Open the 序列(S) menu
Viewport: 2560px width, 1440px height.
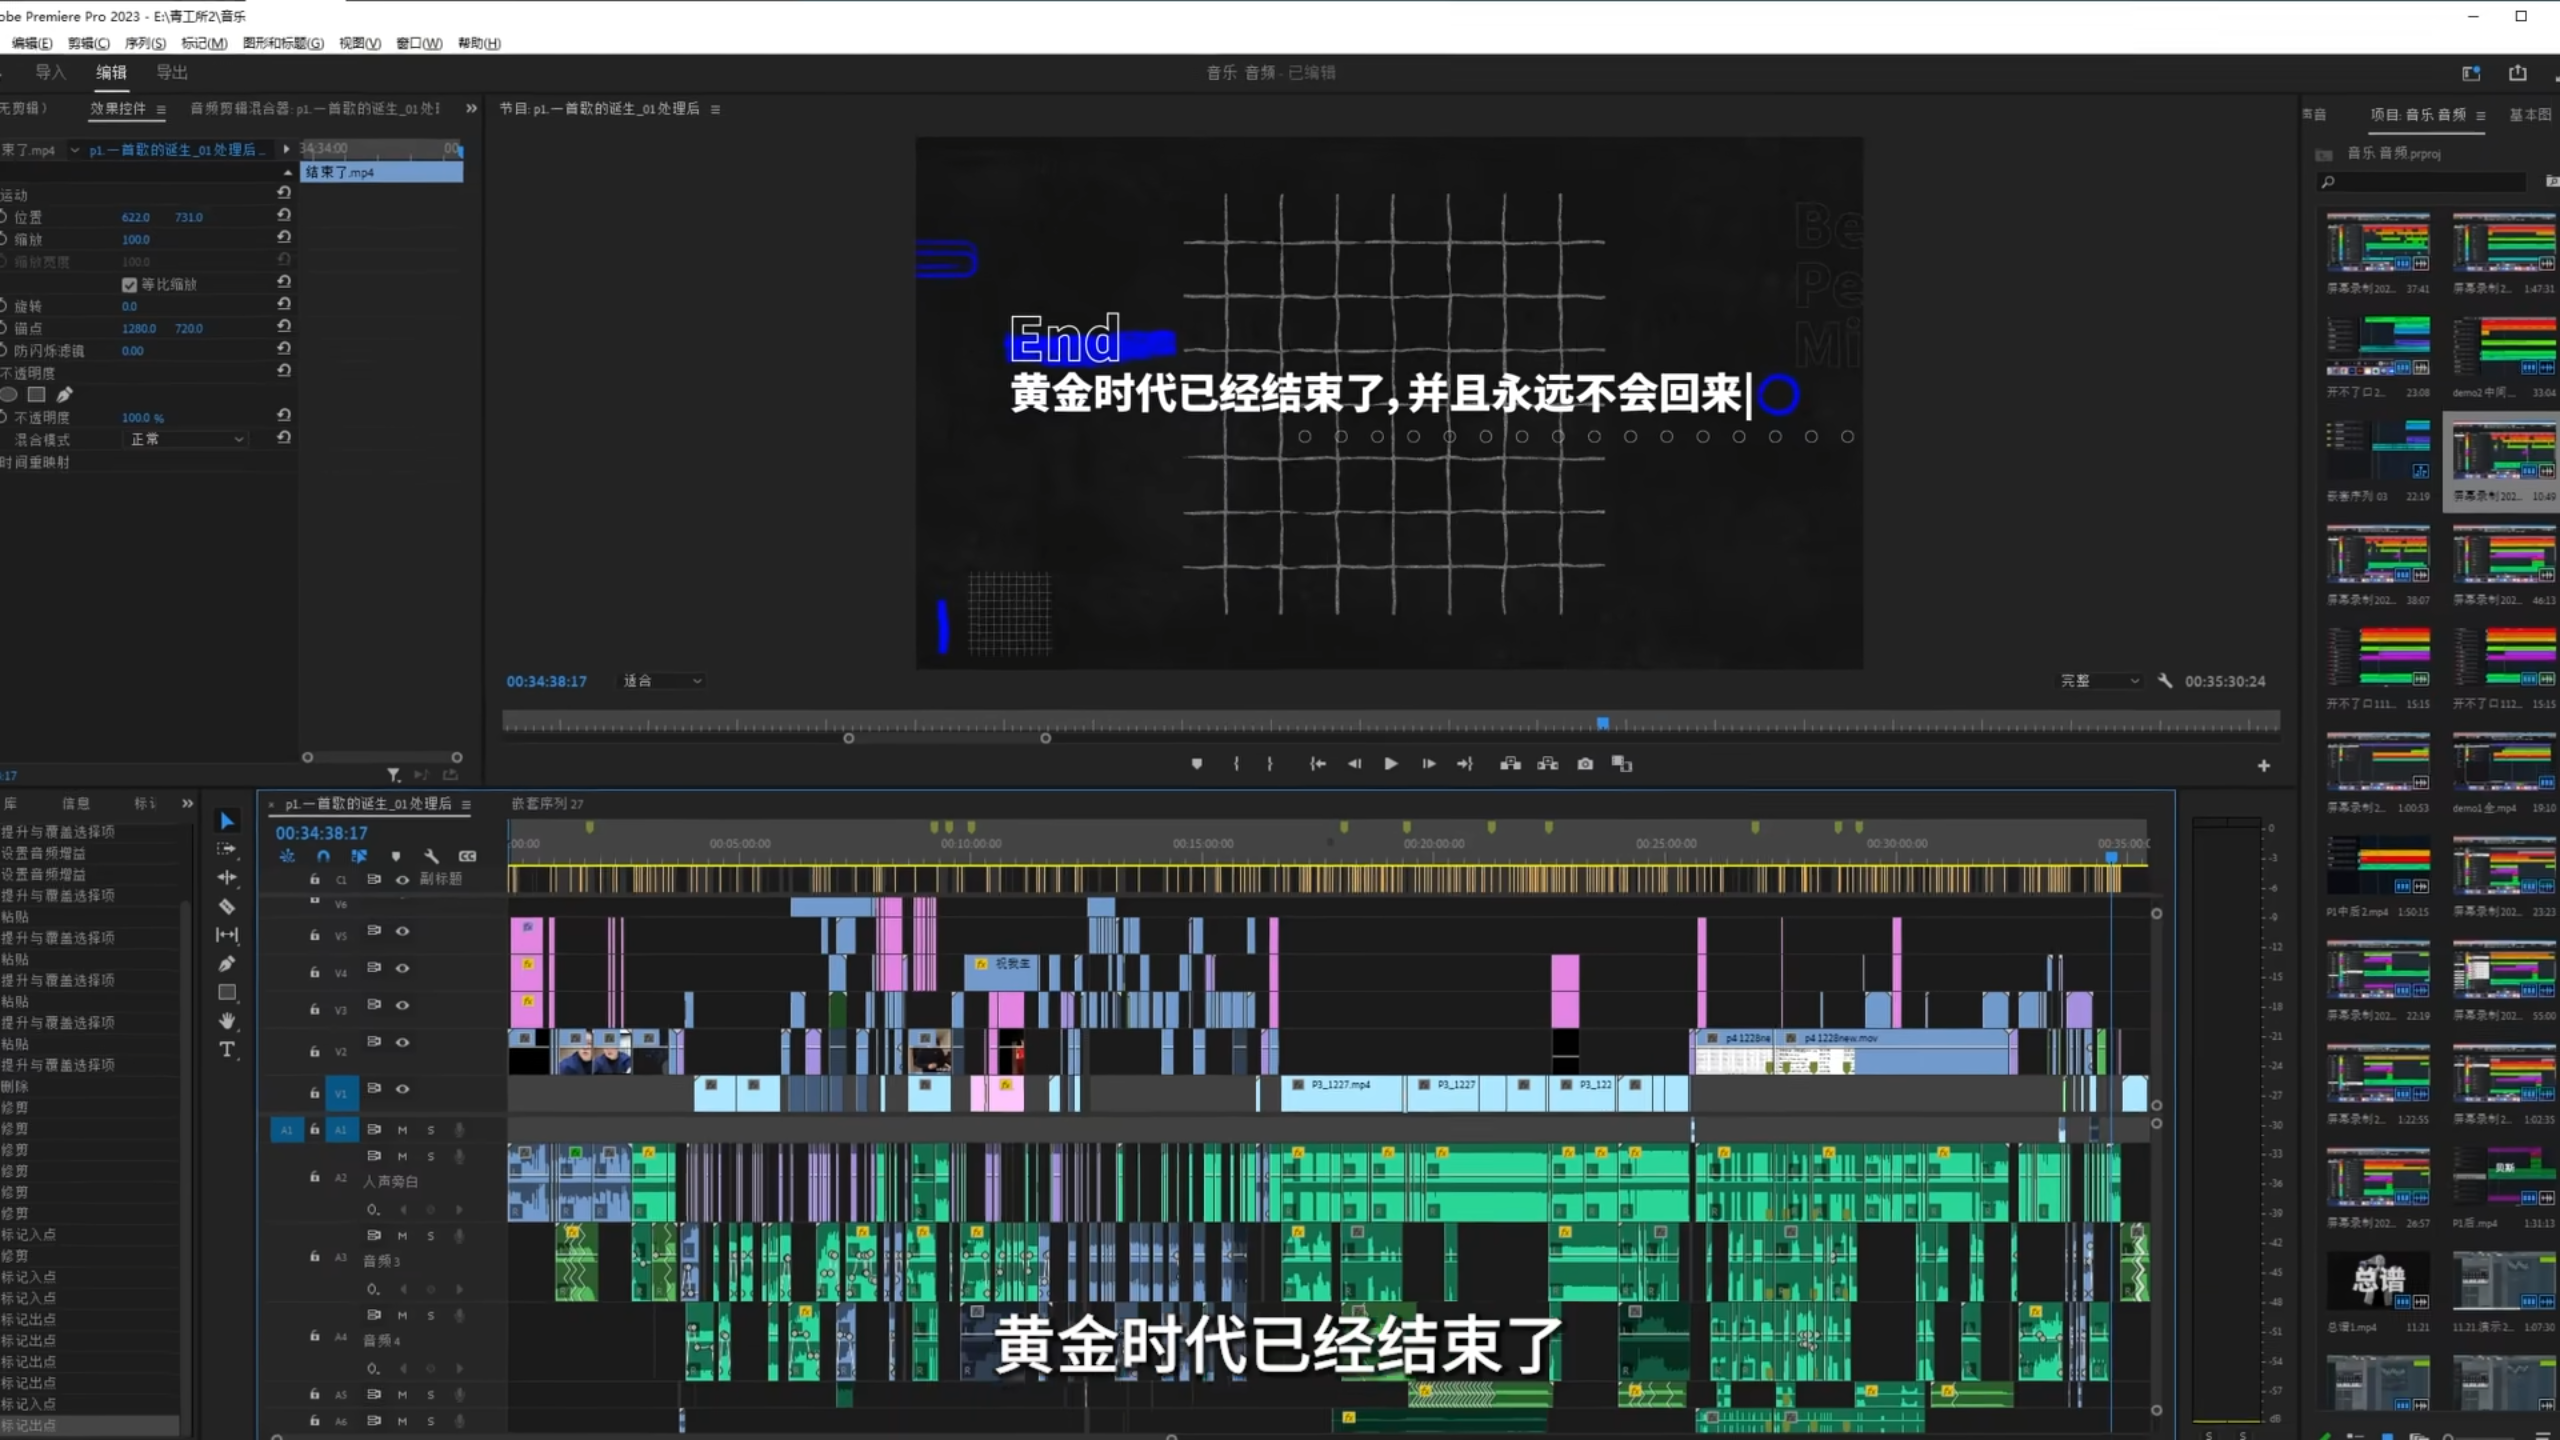click(x=145, y=43)
